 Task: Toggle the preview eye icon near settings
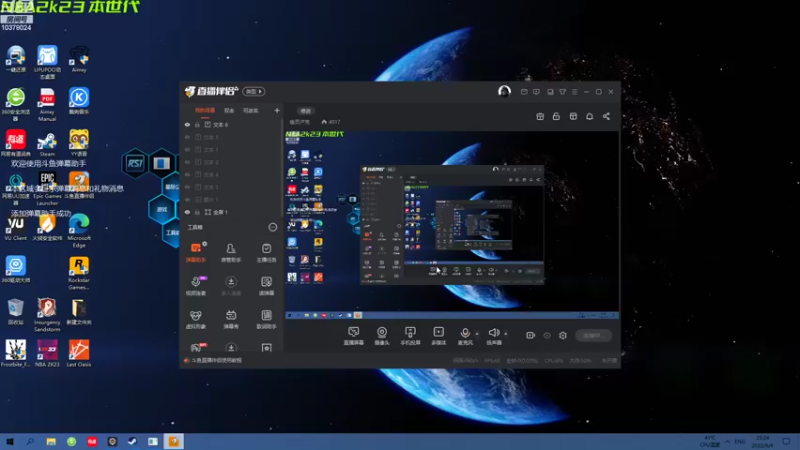tap(547, 335)
